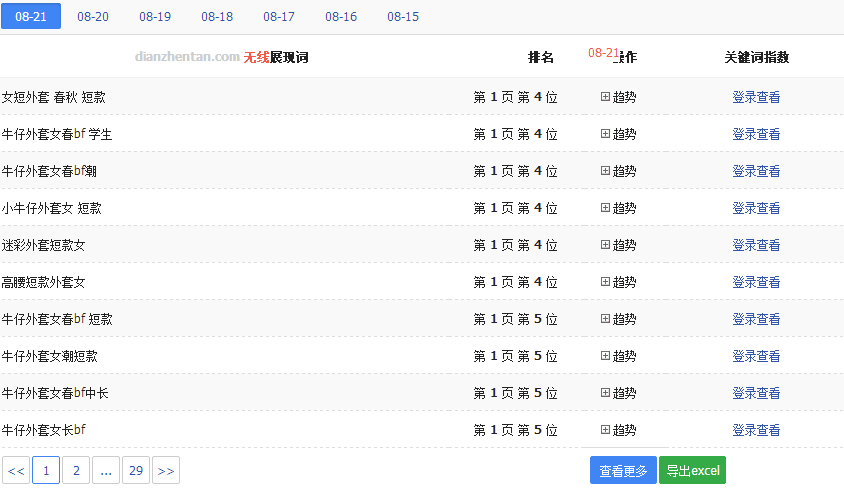Click 登录查看 for 高腰短款外套女
The width and height of the screenshot is (844, 492).
[756, 282]
